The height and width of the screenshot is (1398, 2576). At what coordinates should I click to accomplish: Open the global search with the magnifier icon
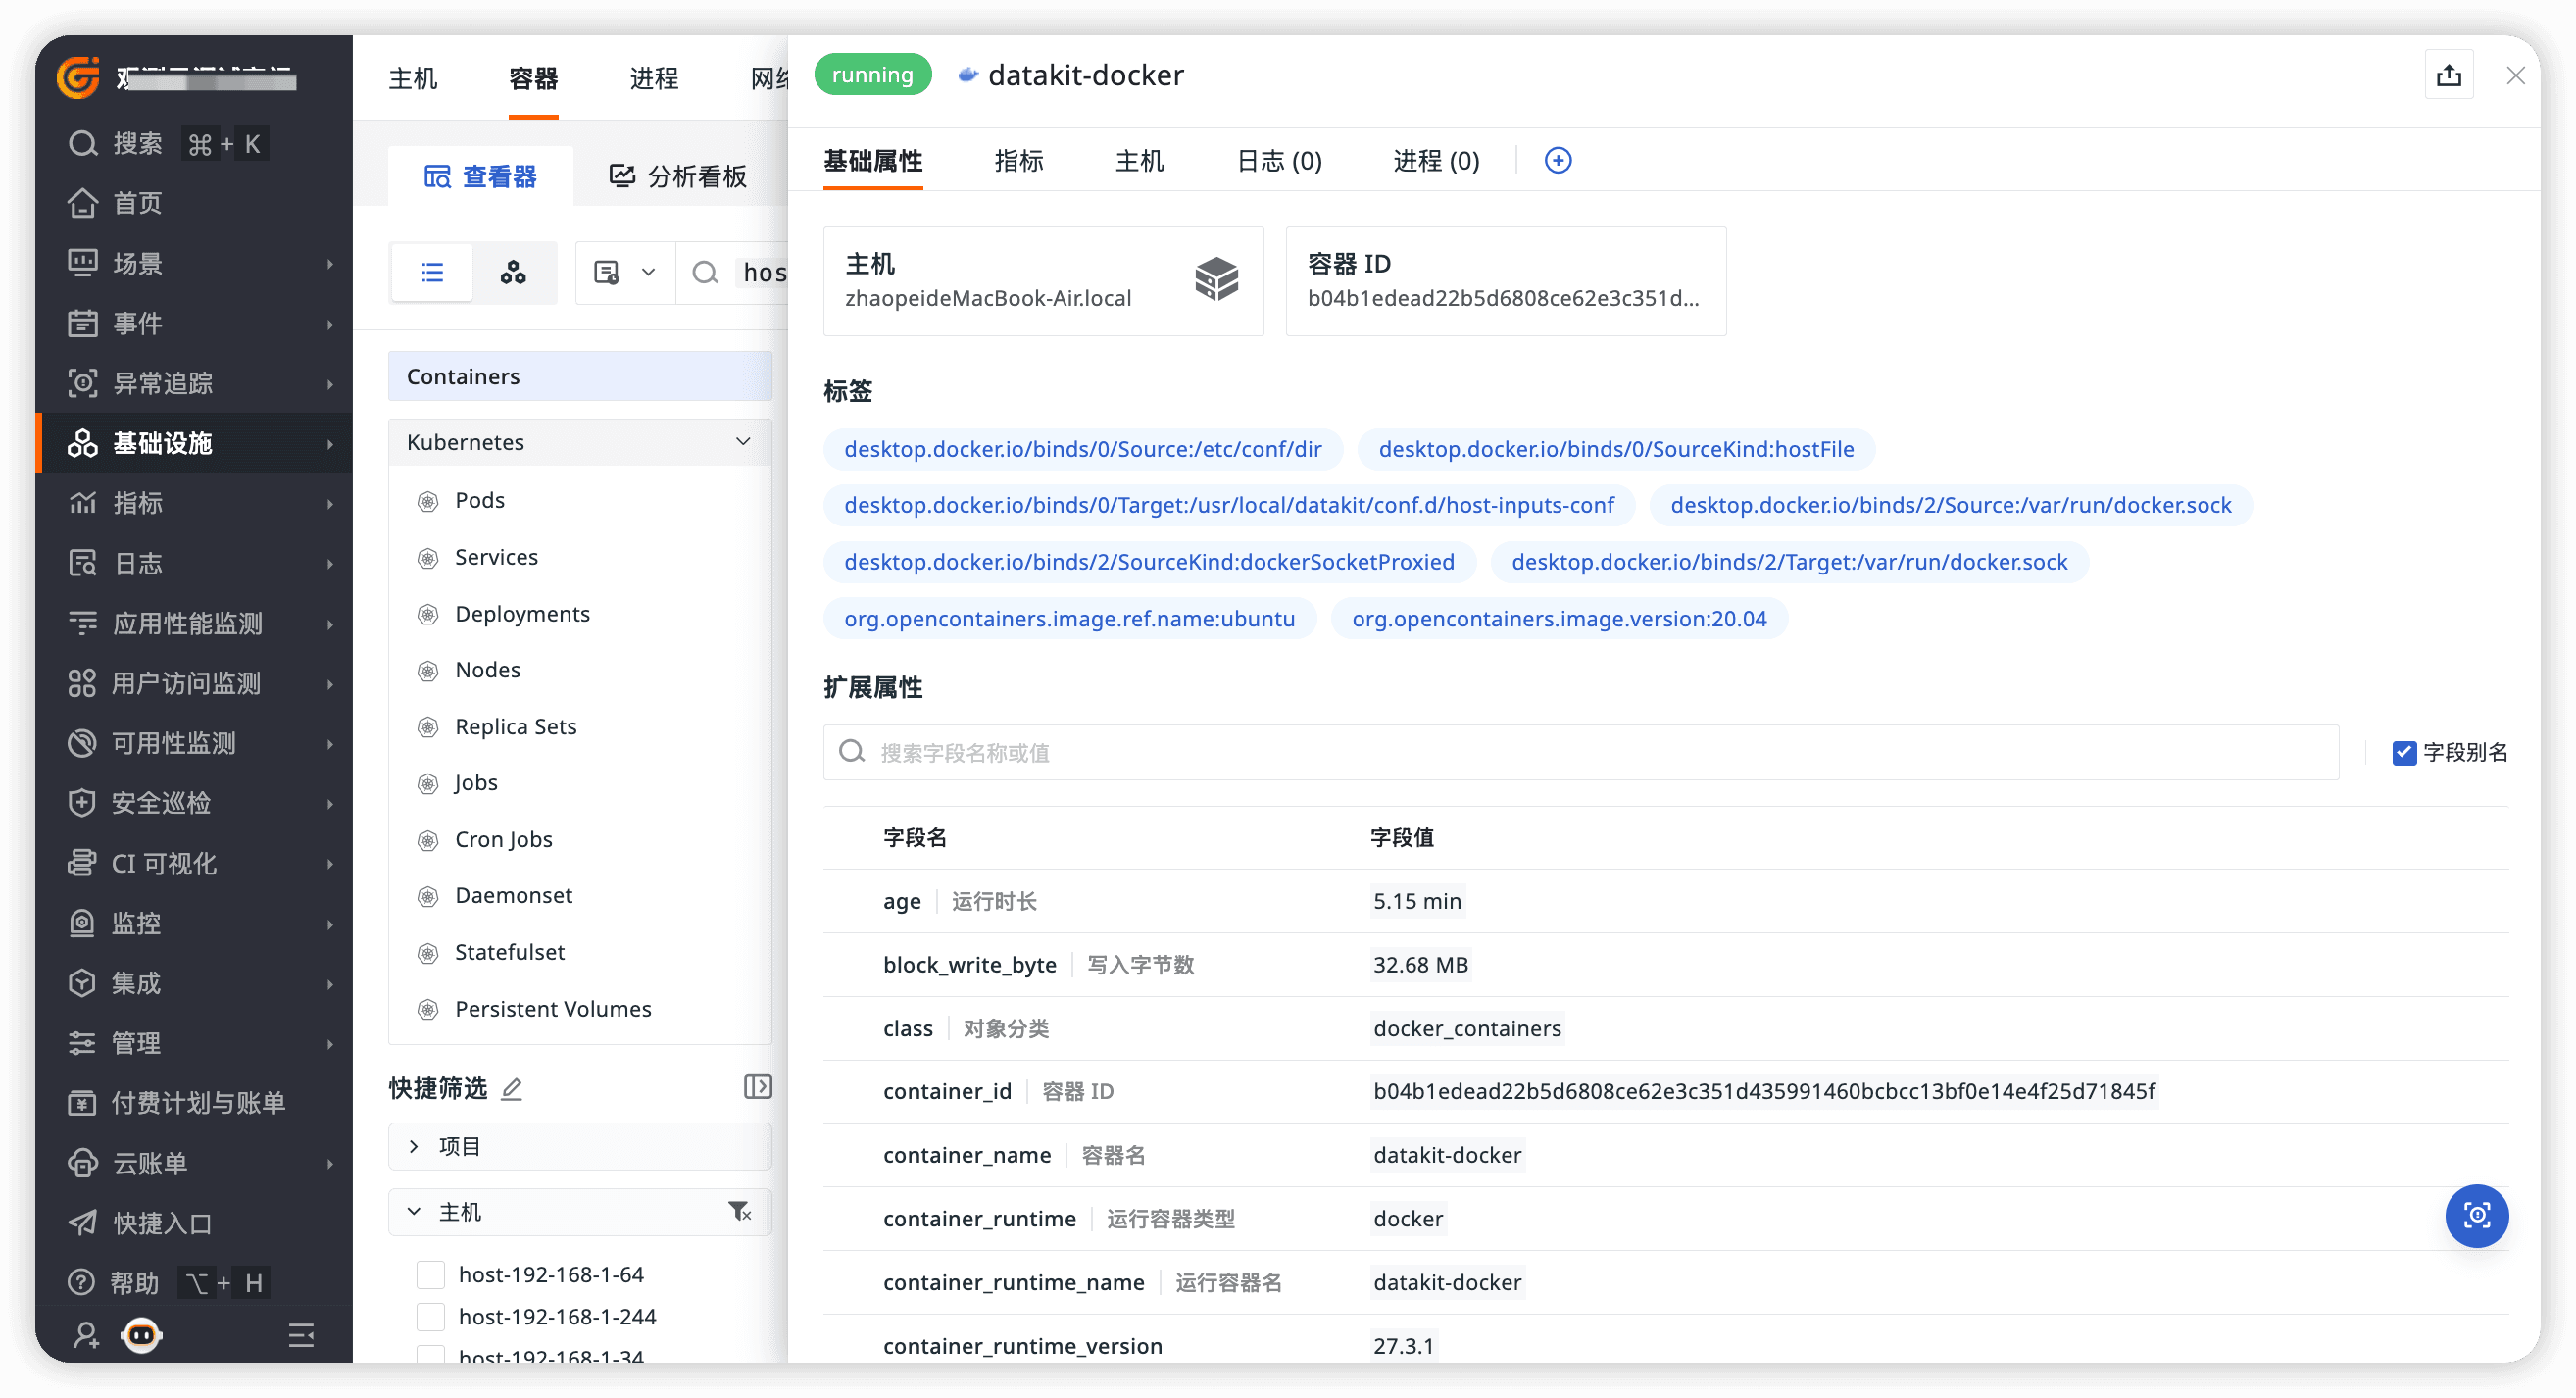click(82, 143)
